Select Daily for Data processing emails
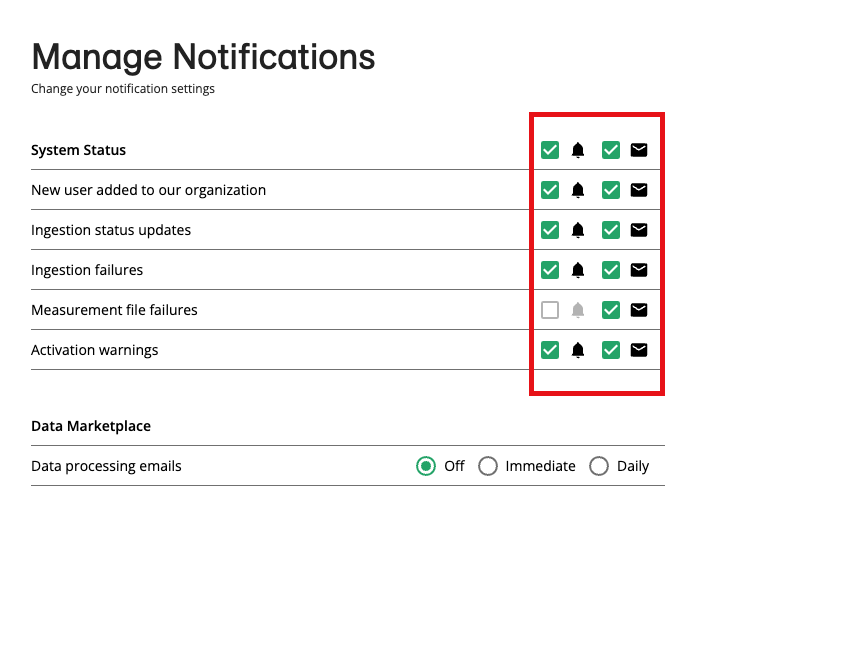The height and width of the screenshot is (661, 846). [x=599, y=466]
